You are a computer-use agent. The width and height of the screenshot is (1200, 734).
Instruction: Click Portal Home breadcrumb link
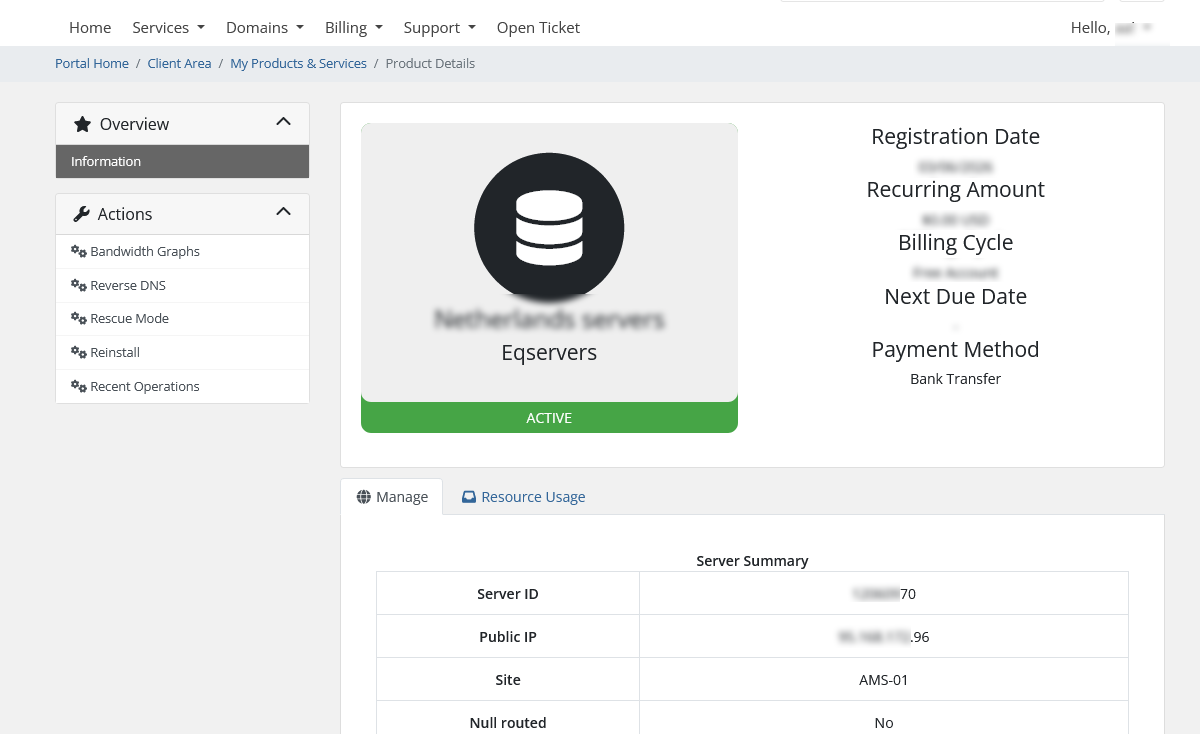(x=92, y=63)
